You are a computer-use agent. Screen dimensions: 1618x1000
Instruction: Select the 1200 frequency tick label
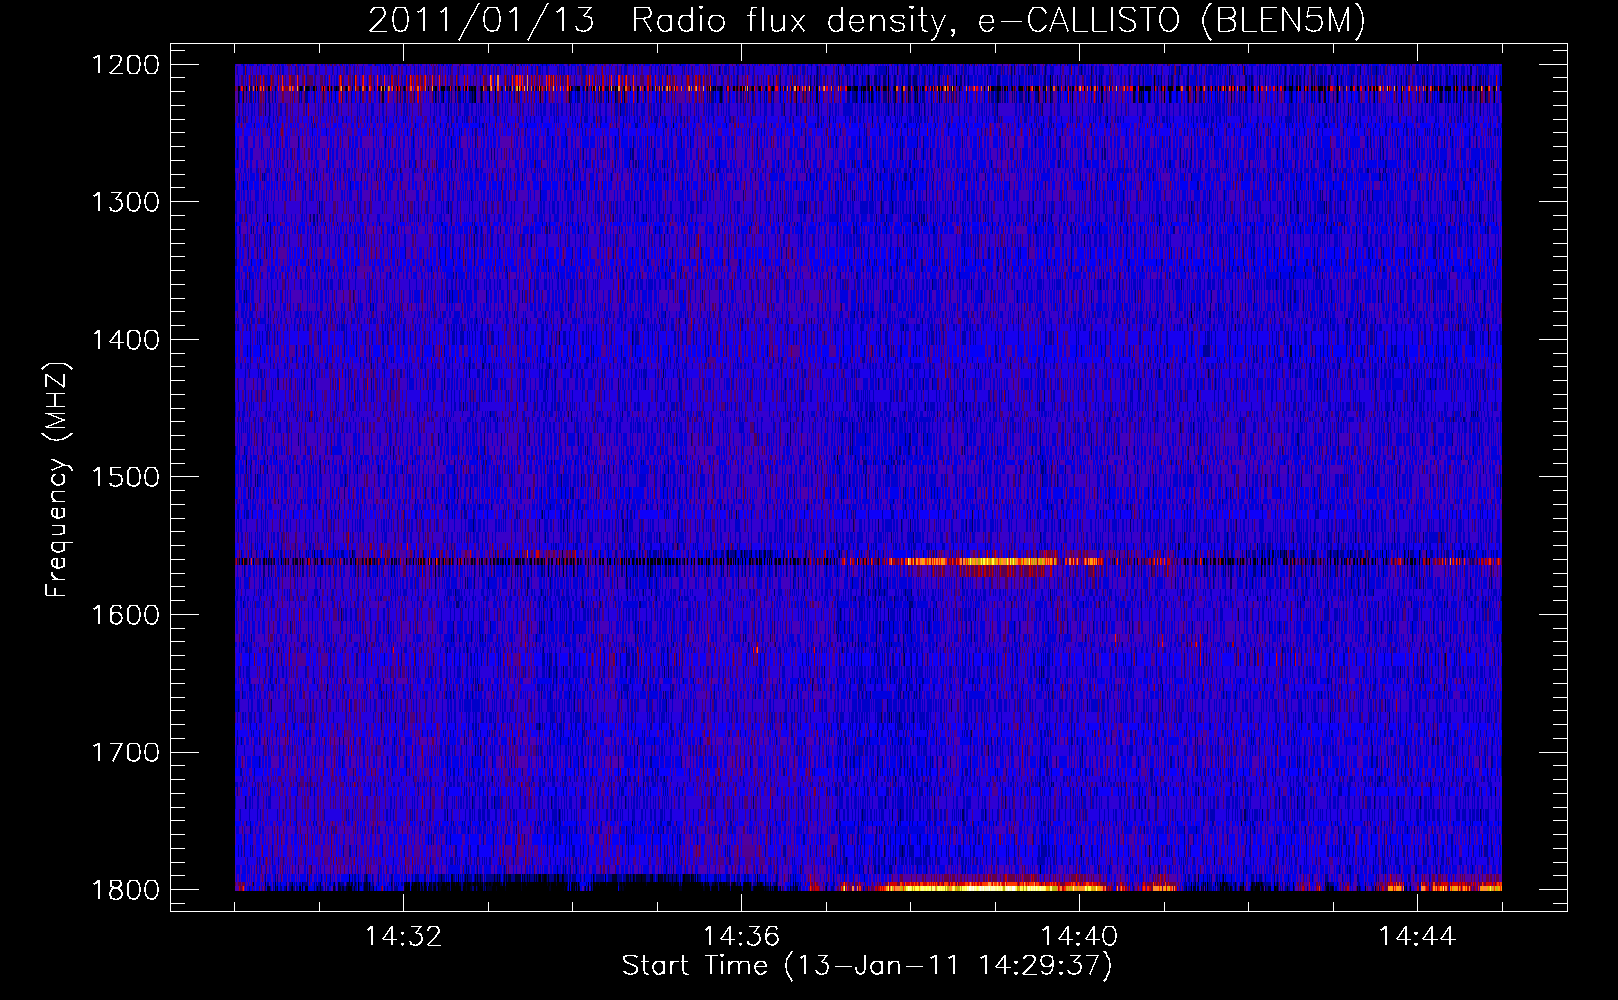tap(125, 65)
